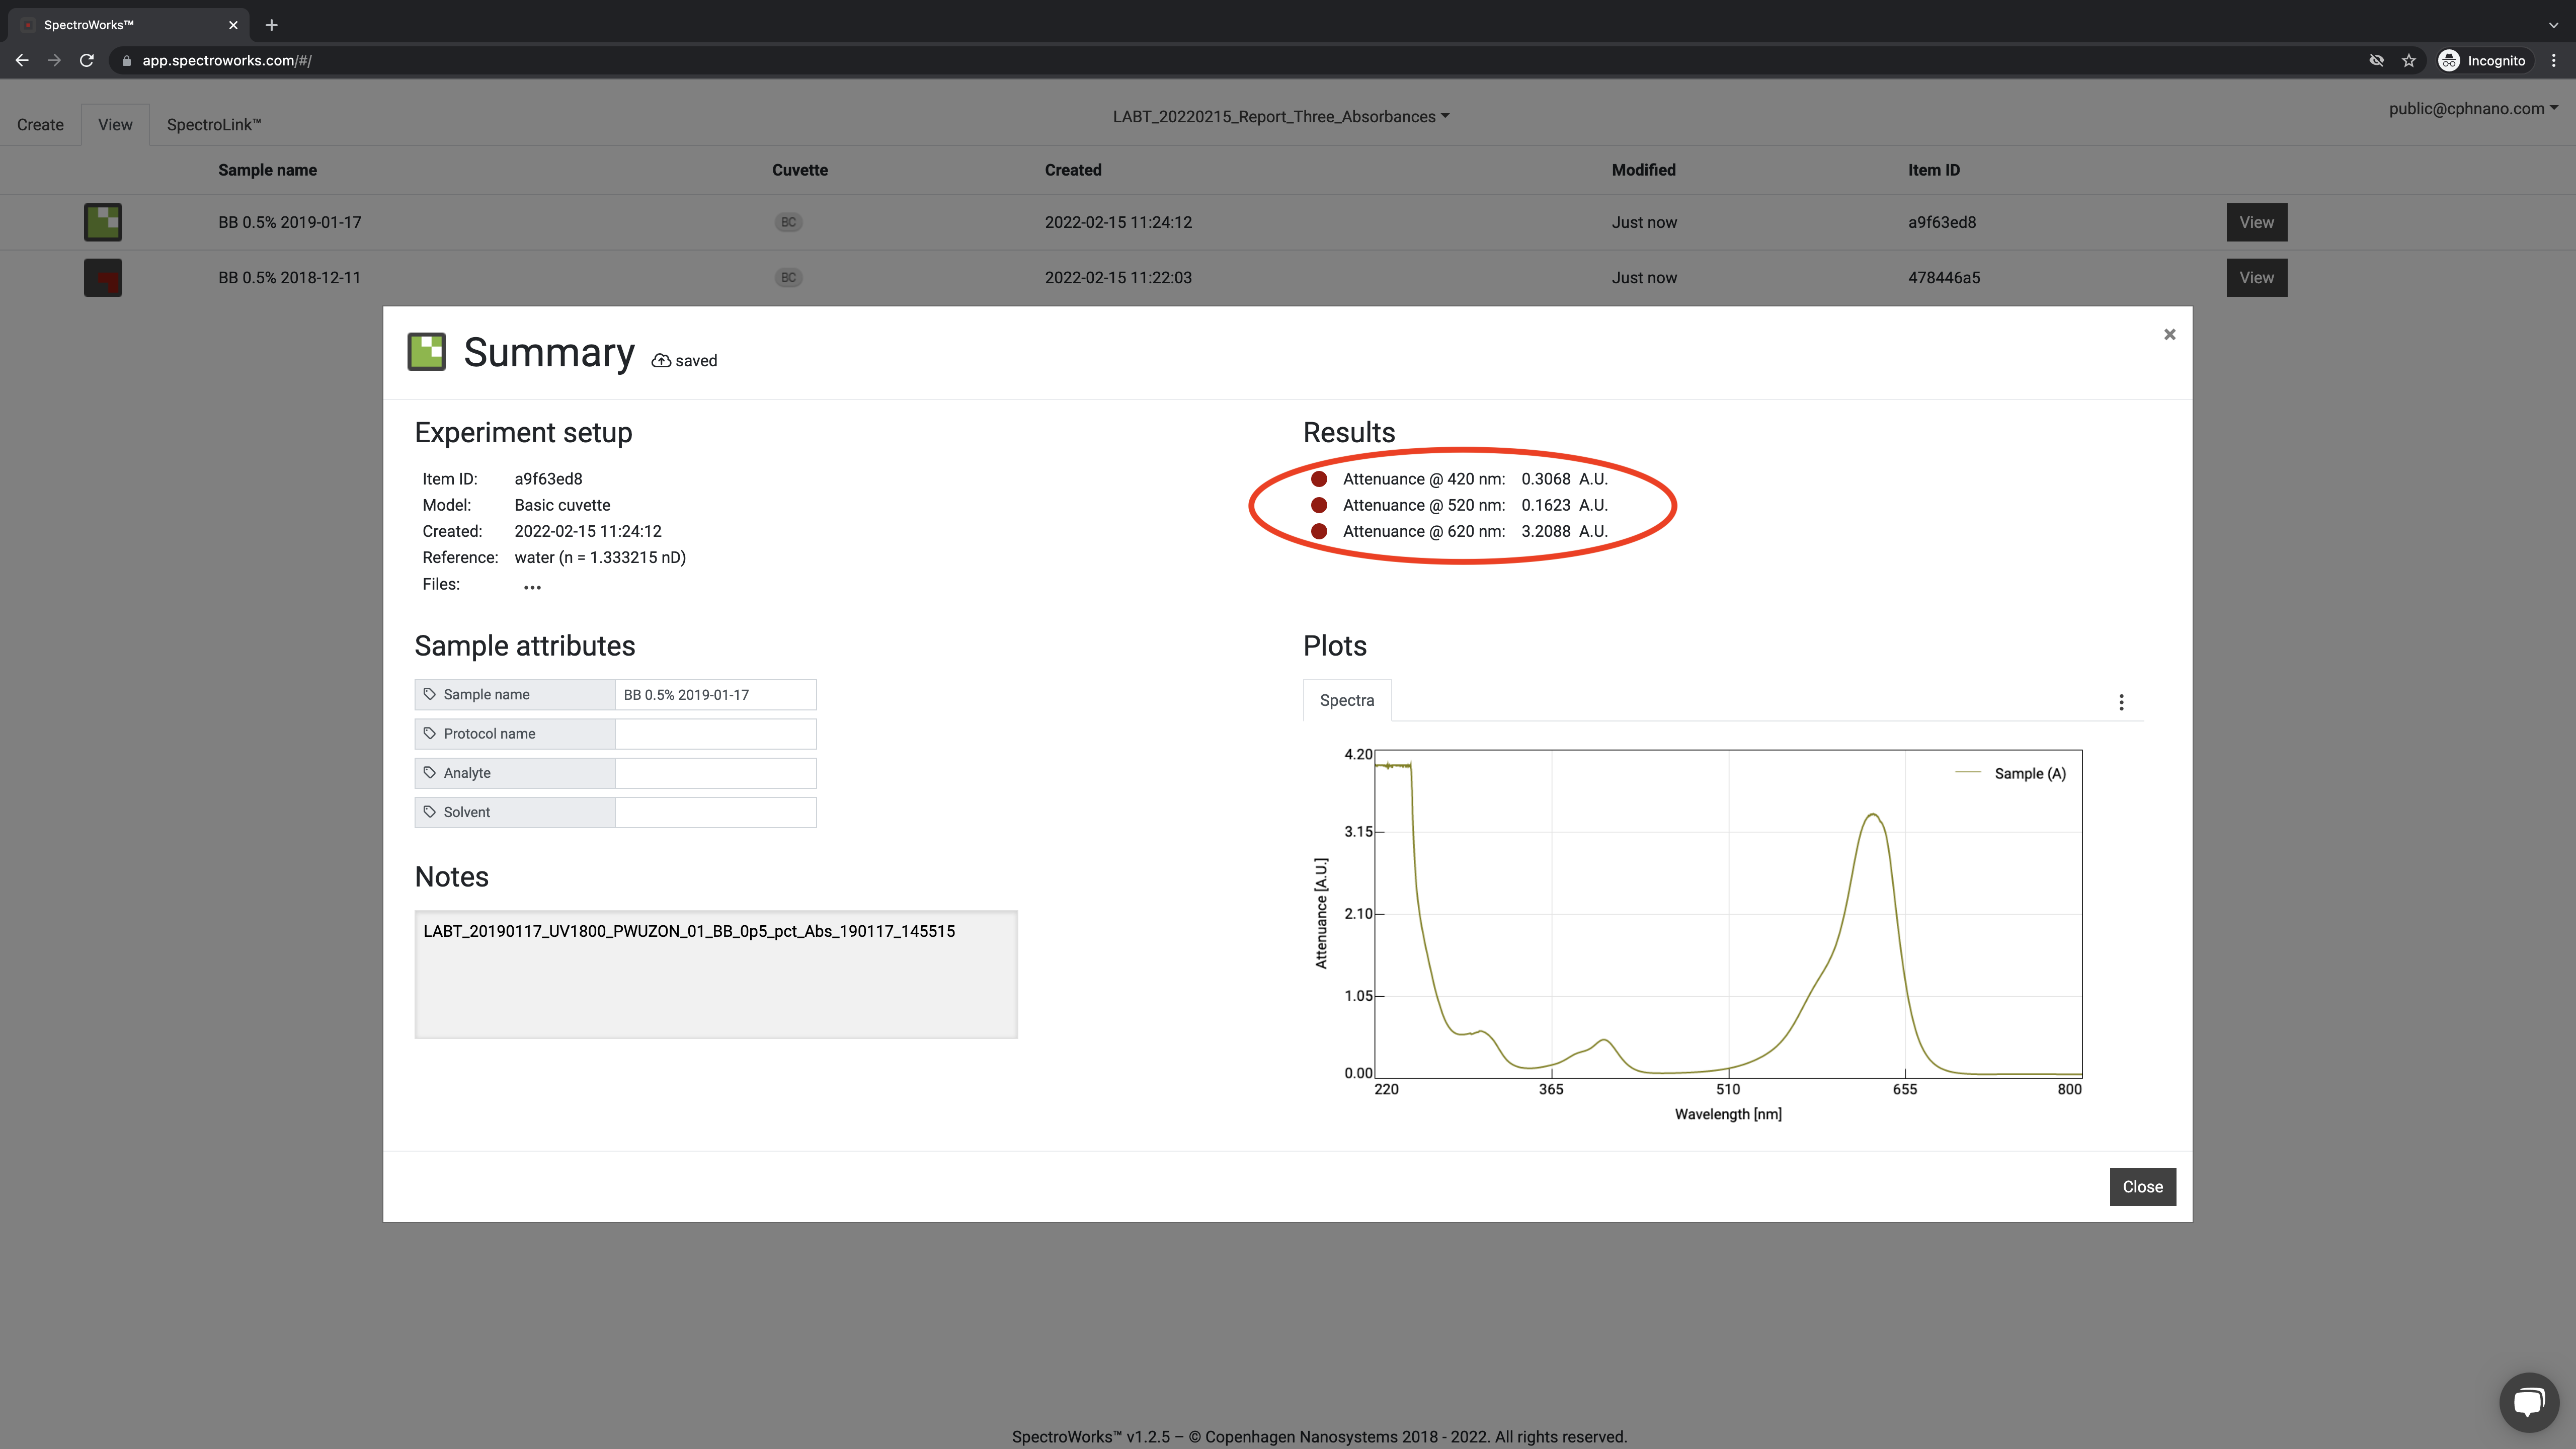
Task: Select item ID text a9f63ed8 in table
Action: (x=1941, y=222)
